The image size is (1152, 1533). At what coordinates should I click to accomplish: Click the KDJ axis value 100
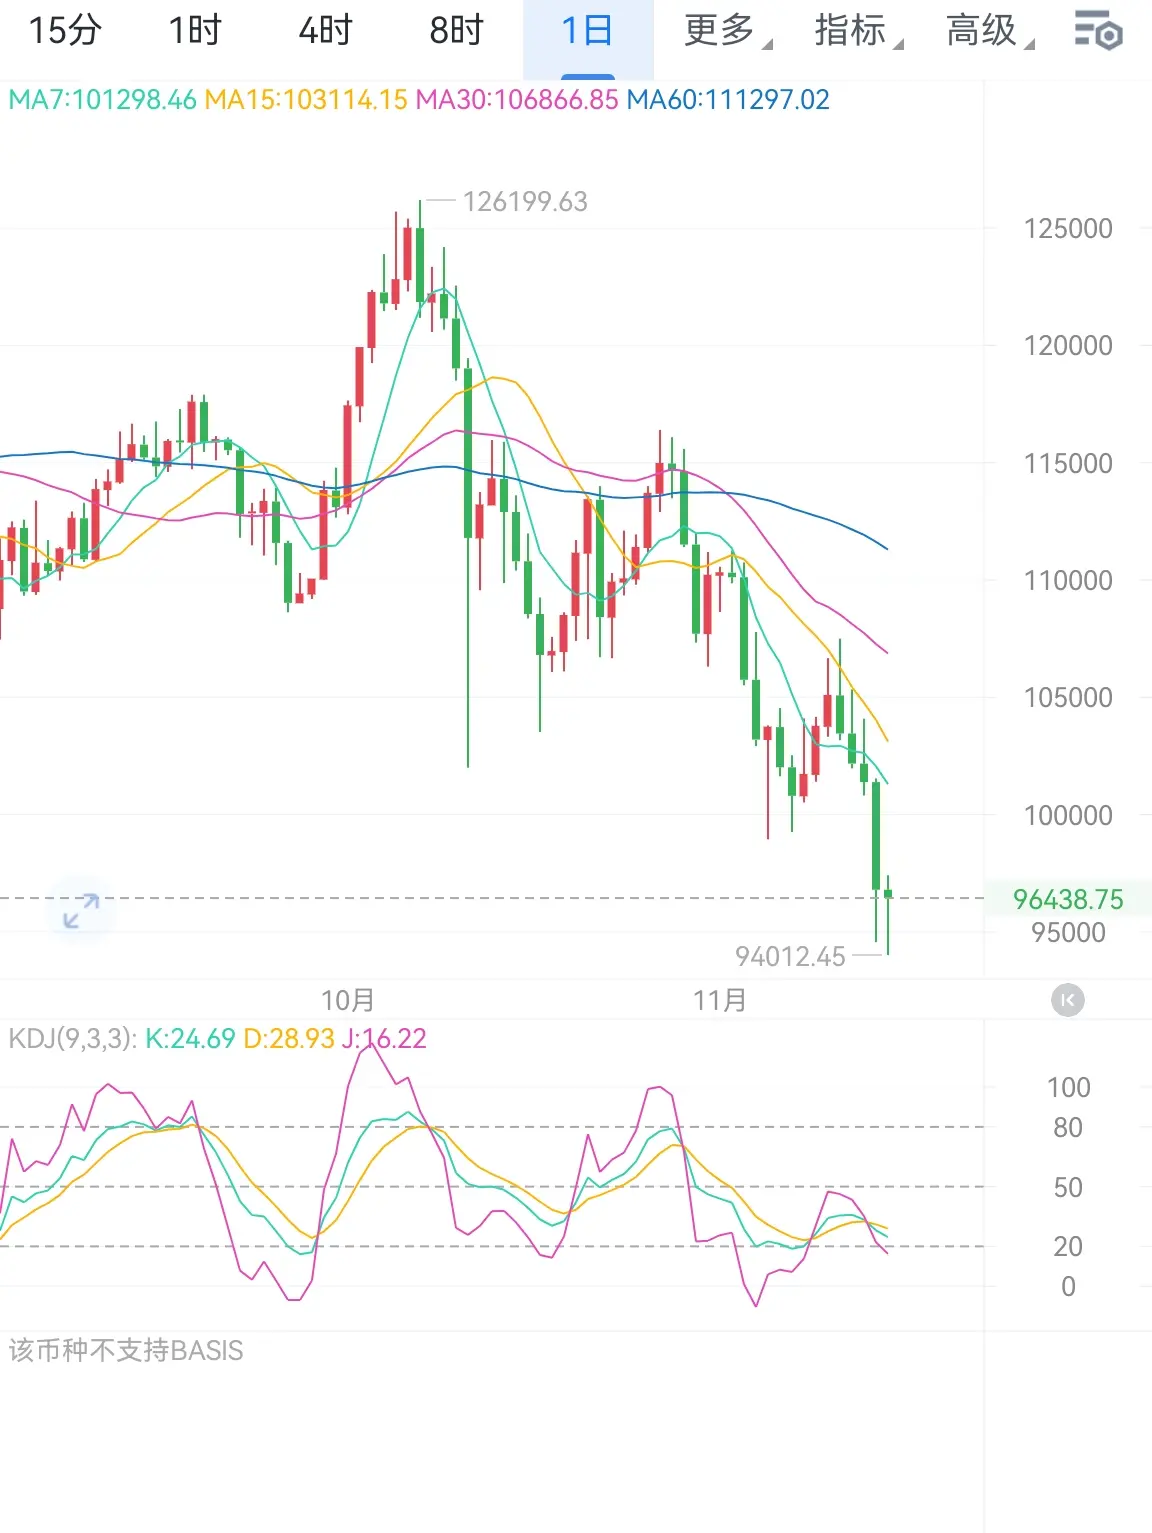(1068, 1088)
